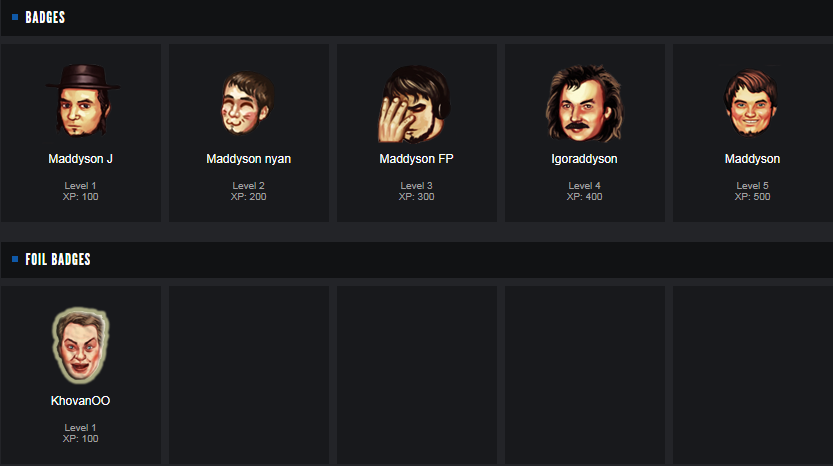Click the empty second foil badge slot
This screenshot has width=833, height=466.
[x=249, y=375]
